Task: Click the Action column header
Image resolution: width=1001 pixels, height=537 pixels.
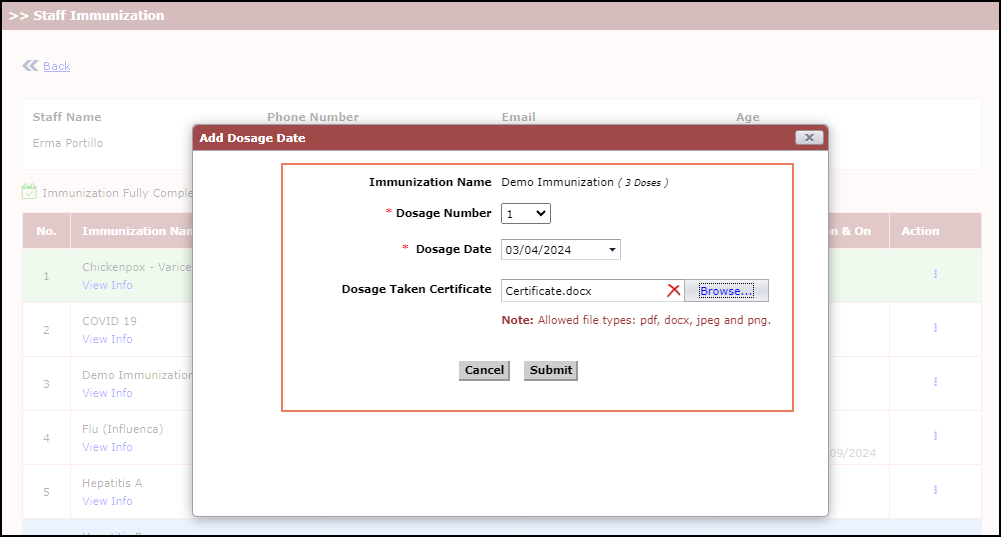Action: tap(920, 231)
